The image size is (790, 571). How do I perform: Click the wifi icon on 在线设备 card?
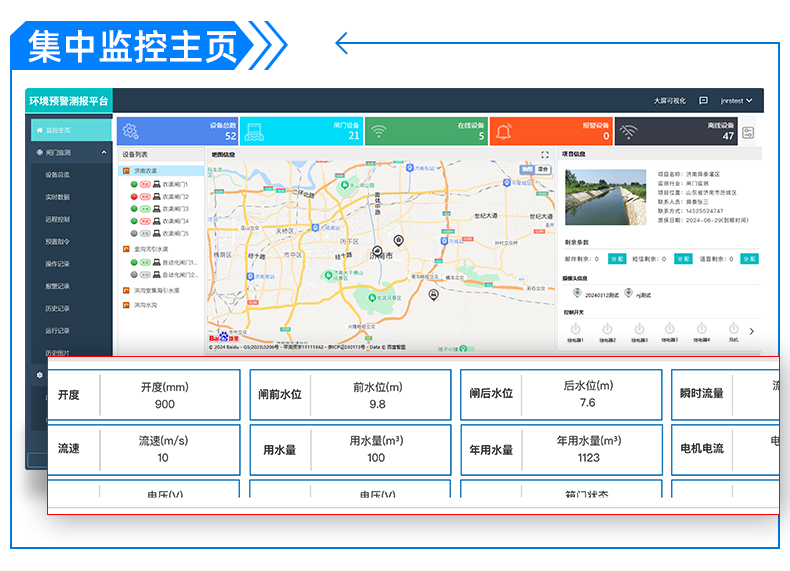point(378,131)
